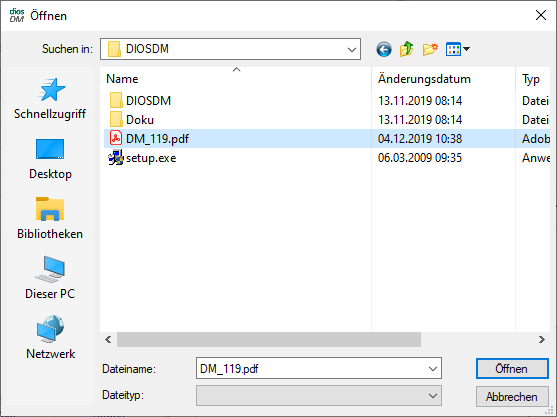Open Schnellzugriff in the sidebar
Screen dimensions: 557x417
pyautogui.click(x=50, y=99)
